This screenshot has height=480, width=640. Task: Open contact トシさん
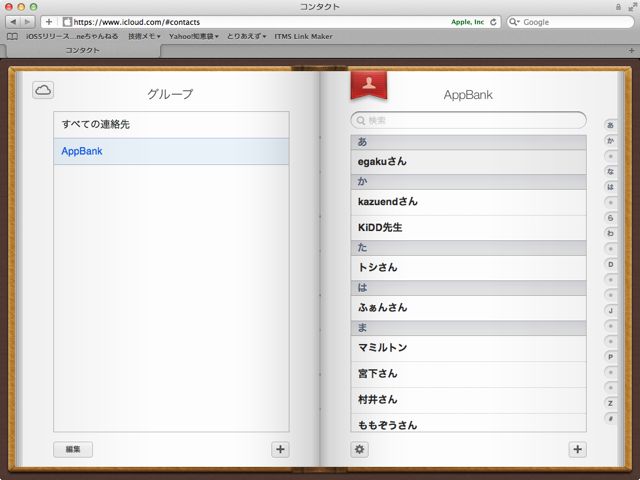coord(469,268)
